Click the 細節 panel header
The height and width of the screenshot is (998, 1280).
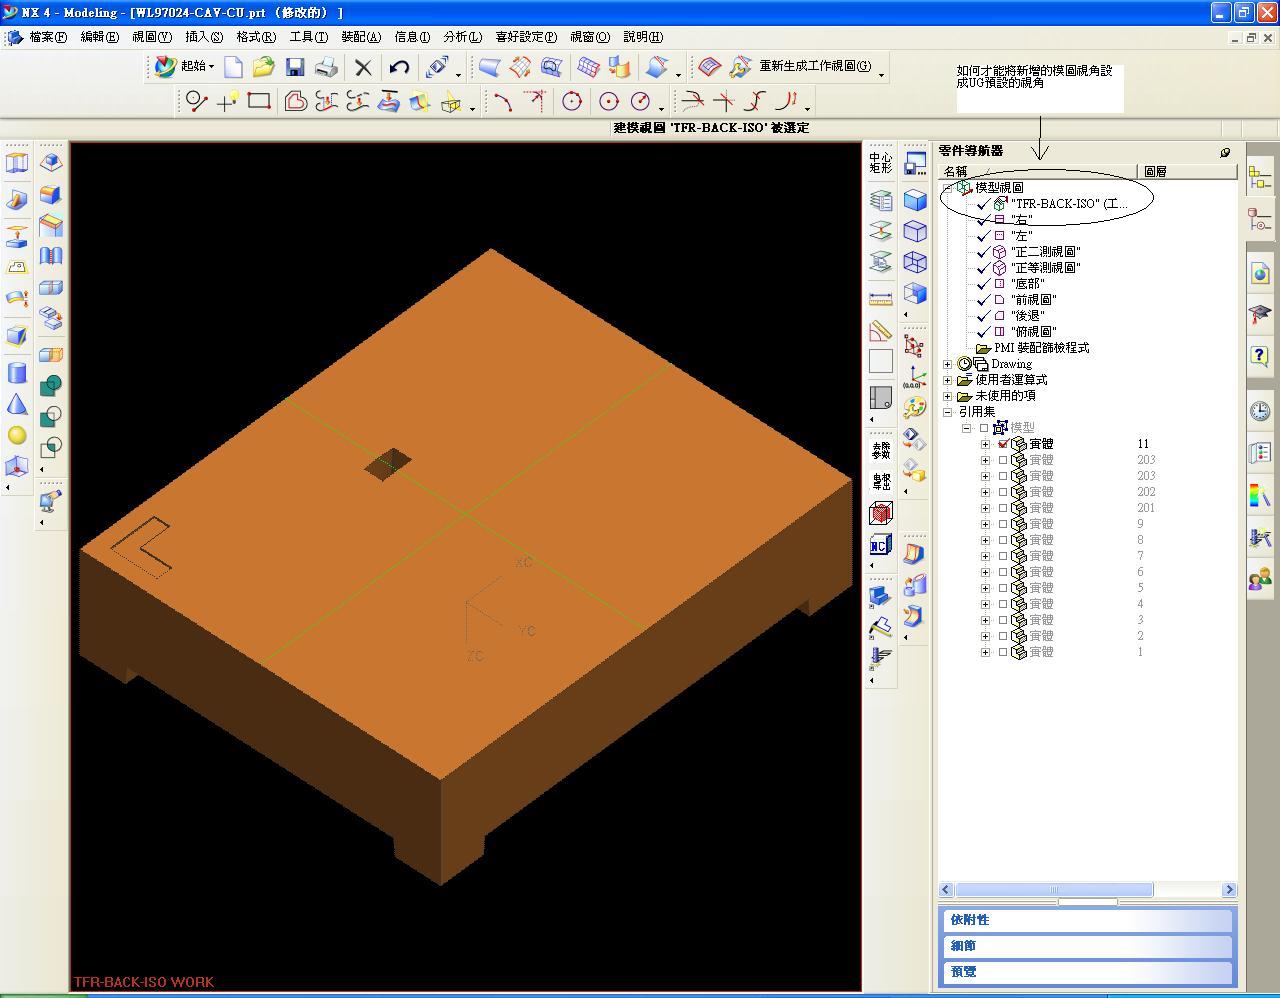point(1088,946)
